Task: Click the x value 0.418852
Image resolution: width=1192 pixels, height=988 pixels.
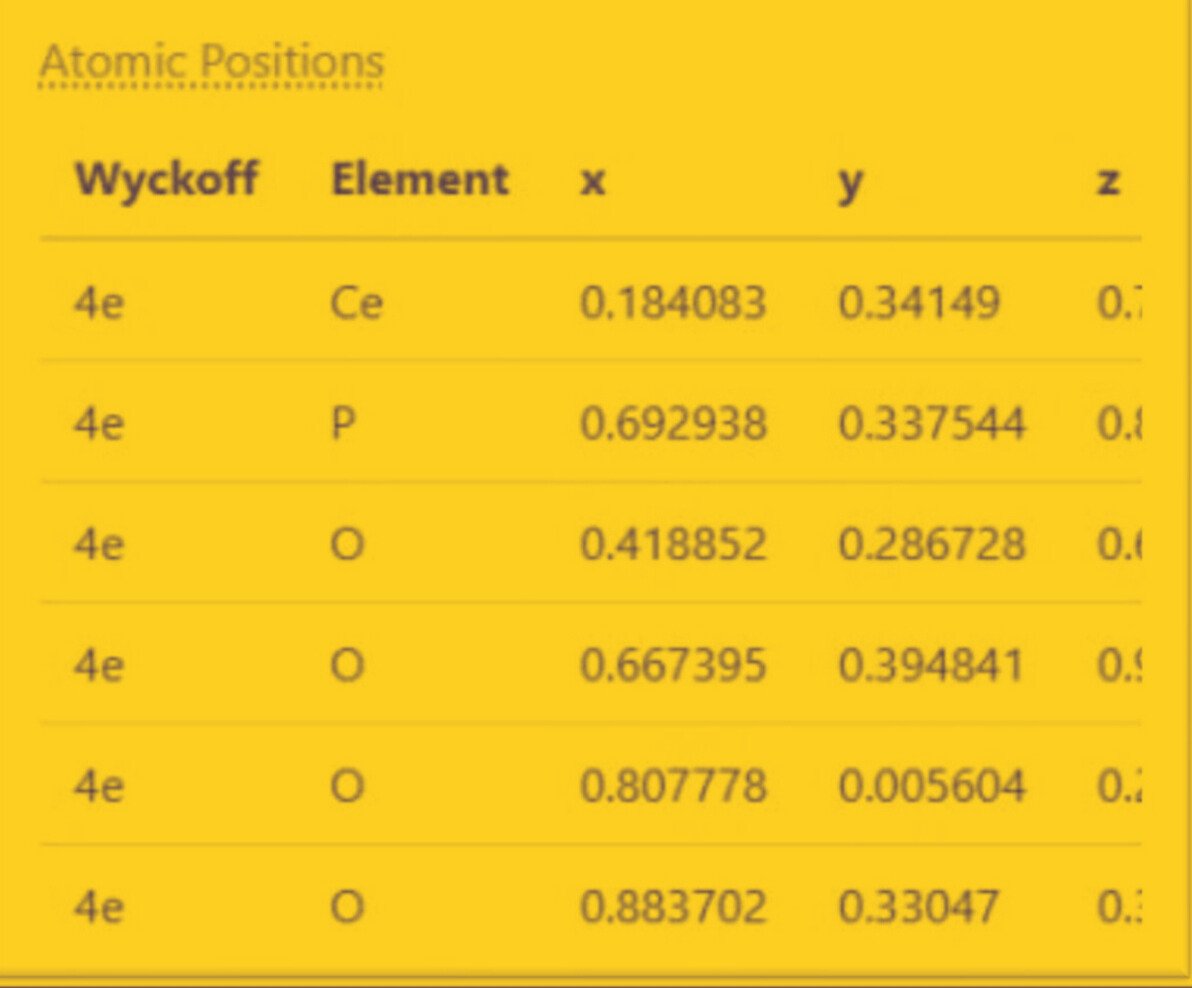Action: click(x=673, y=544)
